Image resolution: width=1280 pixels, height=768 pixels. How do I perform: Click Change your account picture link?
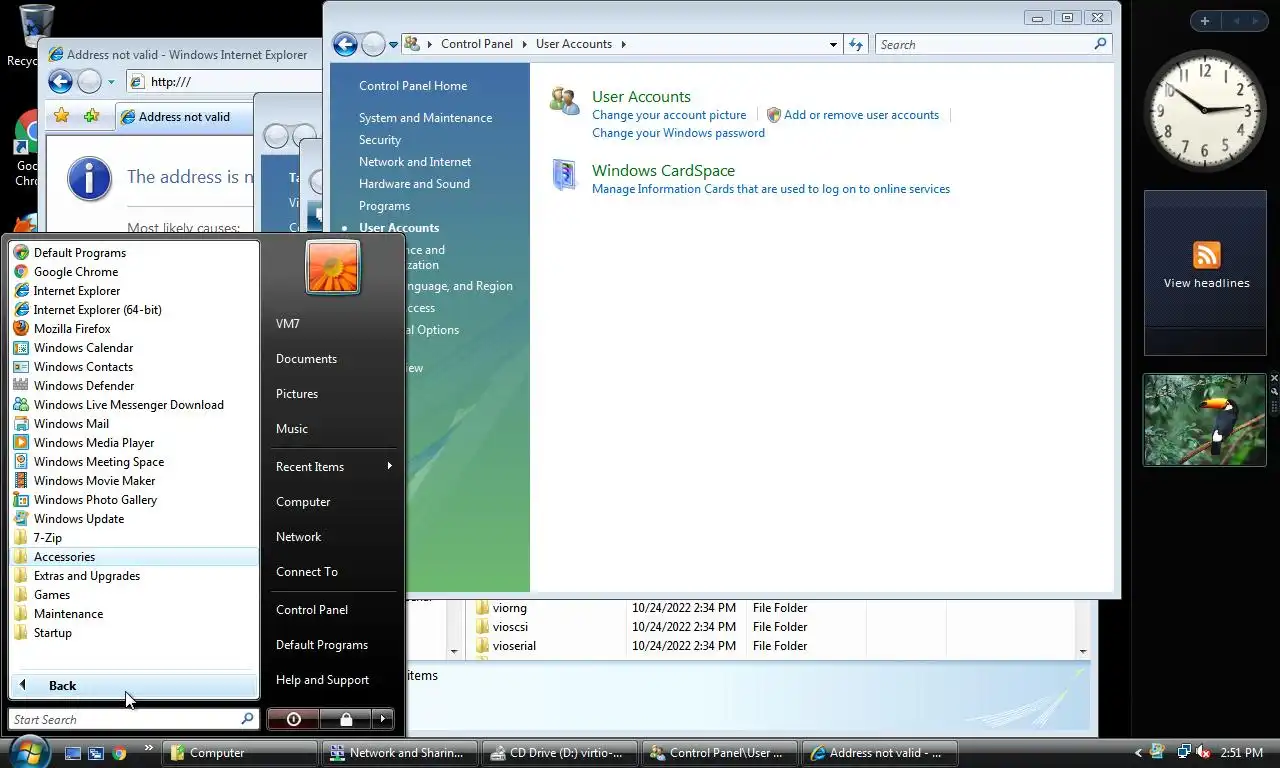(x=669, y=115)
